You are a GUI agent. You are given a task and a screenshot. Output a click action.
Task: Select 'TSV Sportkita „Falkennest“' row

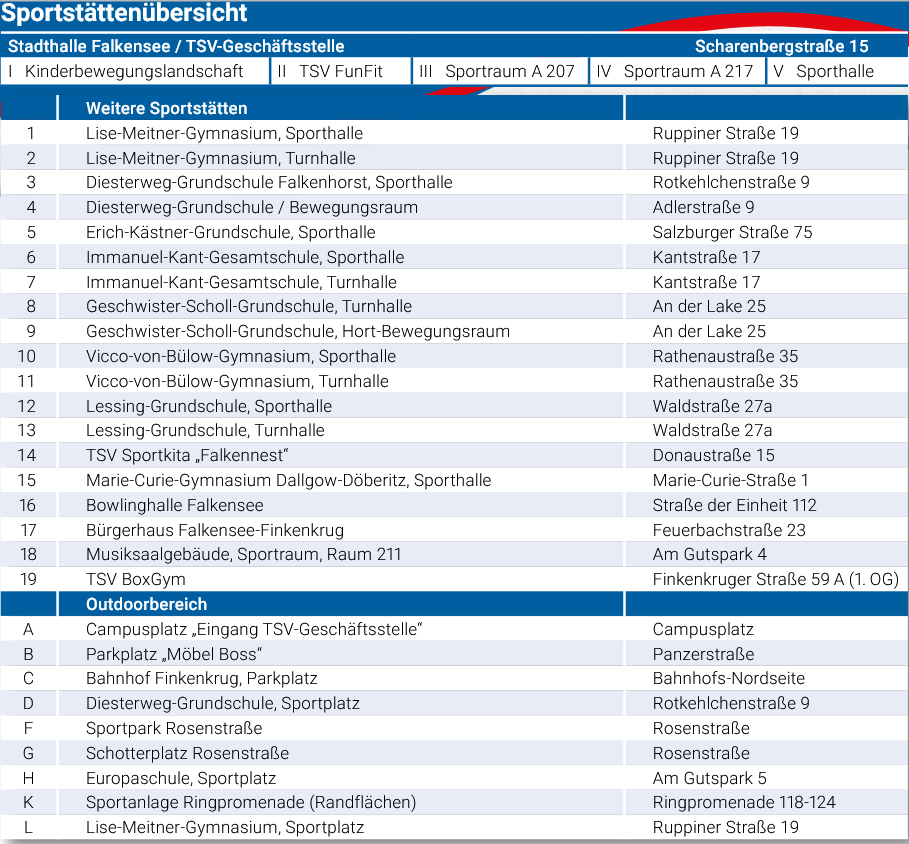tap(454, 455)
